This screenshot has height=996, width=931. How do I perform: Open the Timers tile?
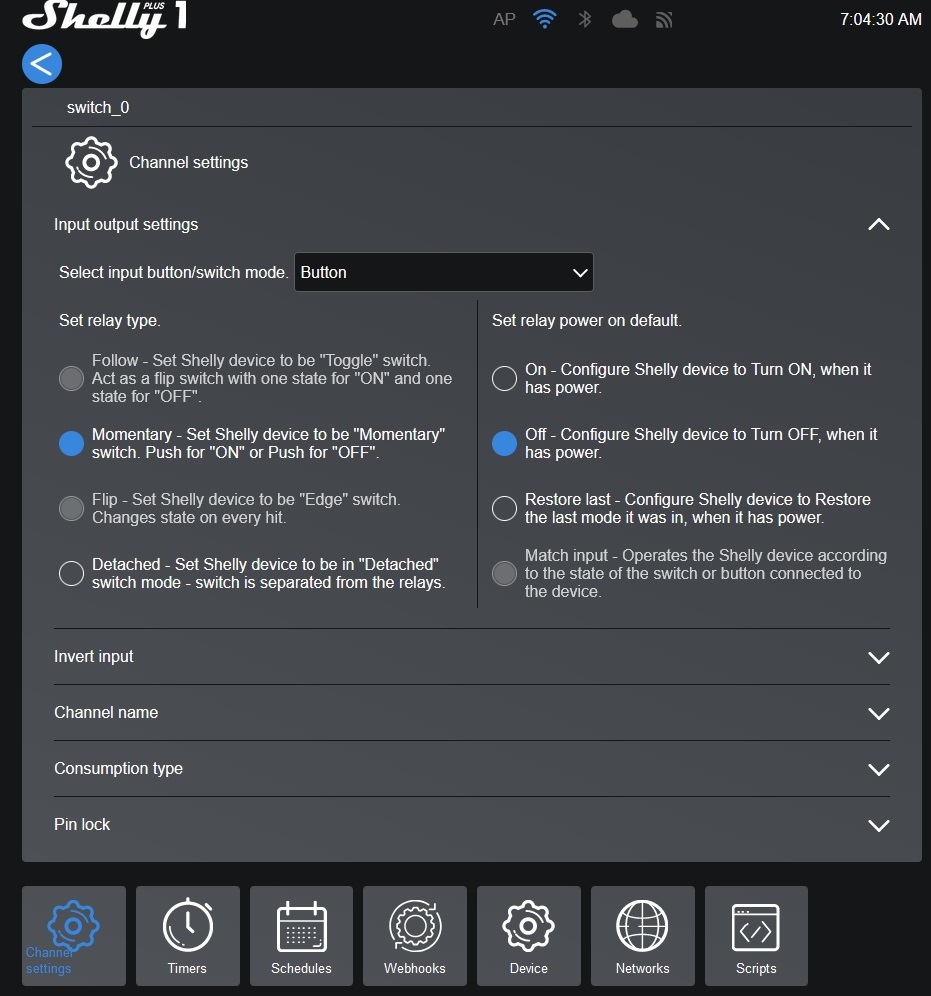[188, 936]
